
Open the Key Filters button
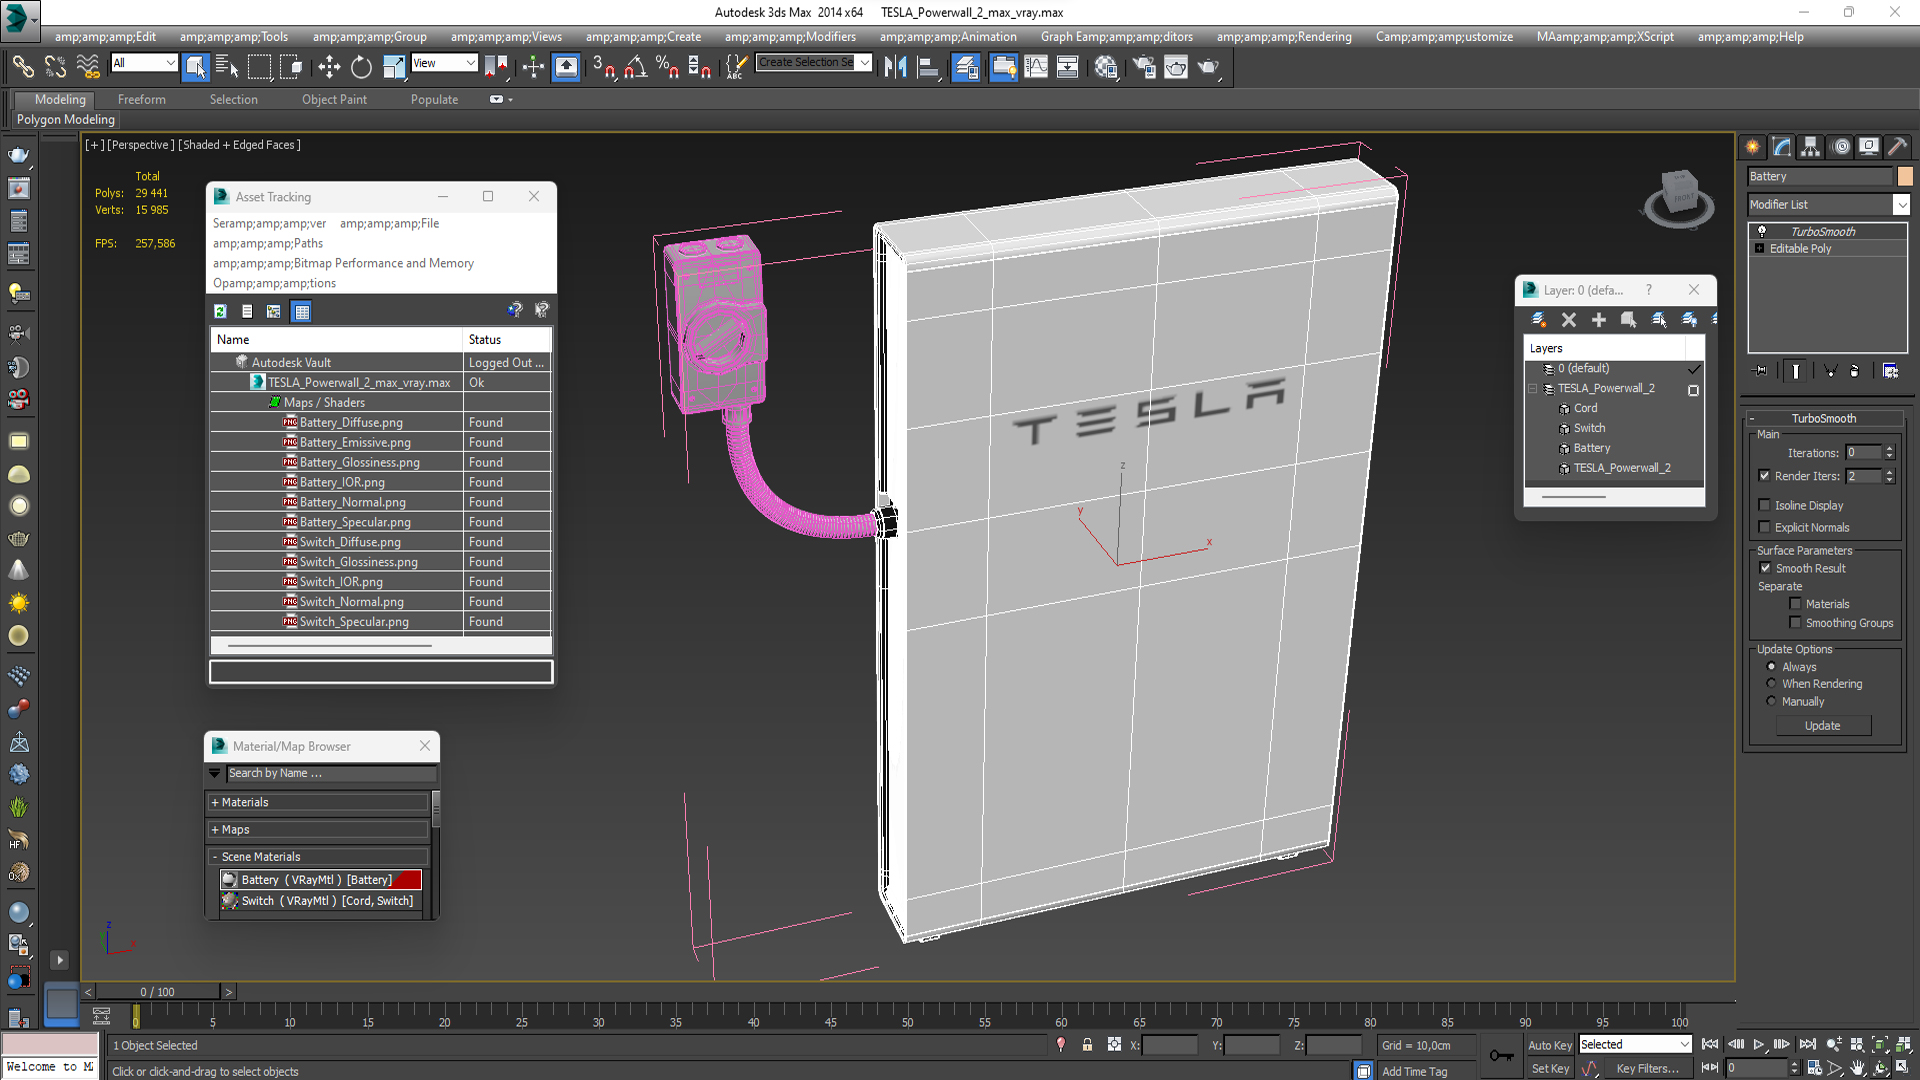[1647, 1068]
